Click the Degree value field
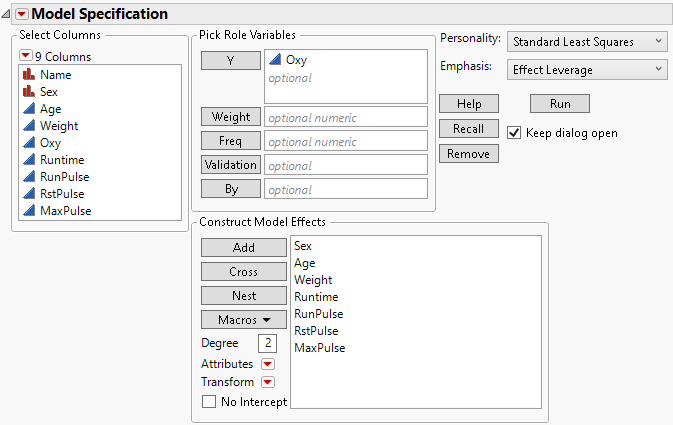The height and width of the screenshot is (425, 673). point(268,343)
